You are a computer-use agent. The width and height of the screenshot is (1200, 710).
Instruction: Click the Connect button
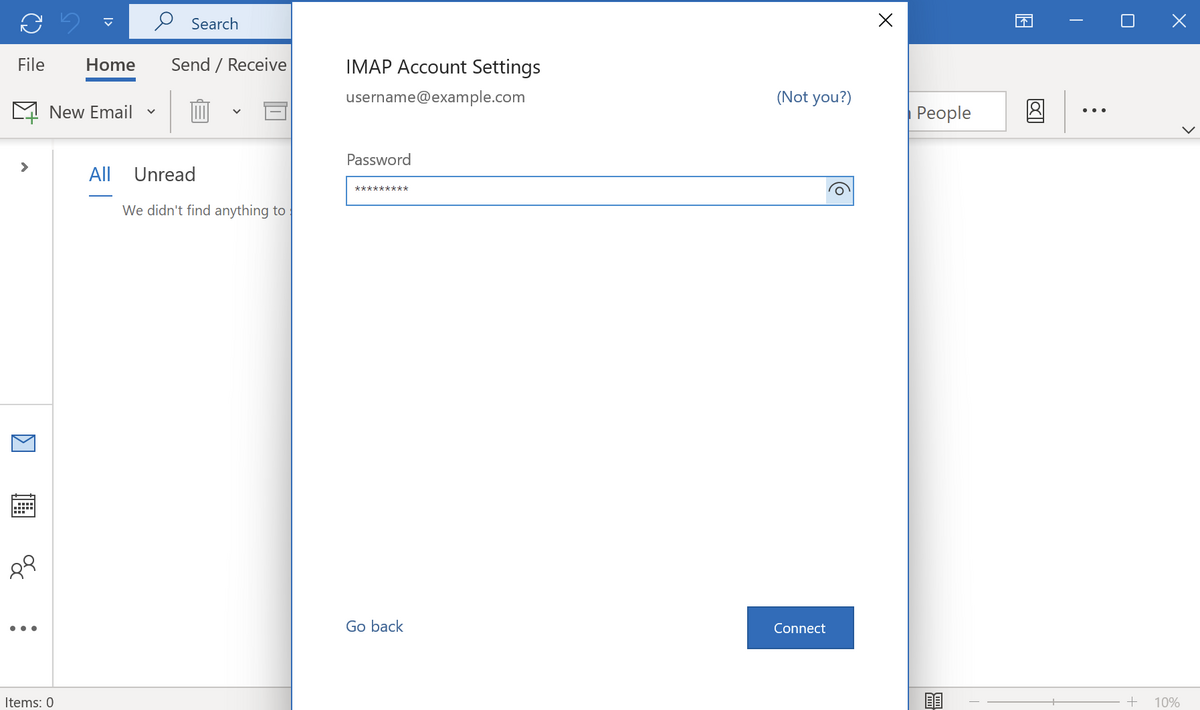[x=800, y=628]
